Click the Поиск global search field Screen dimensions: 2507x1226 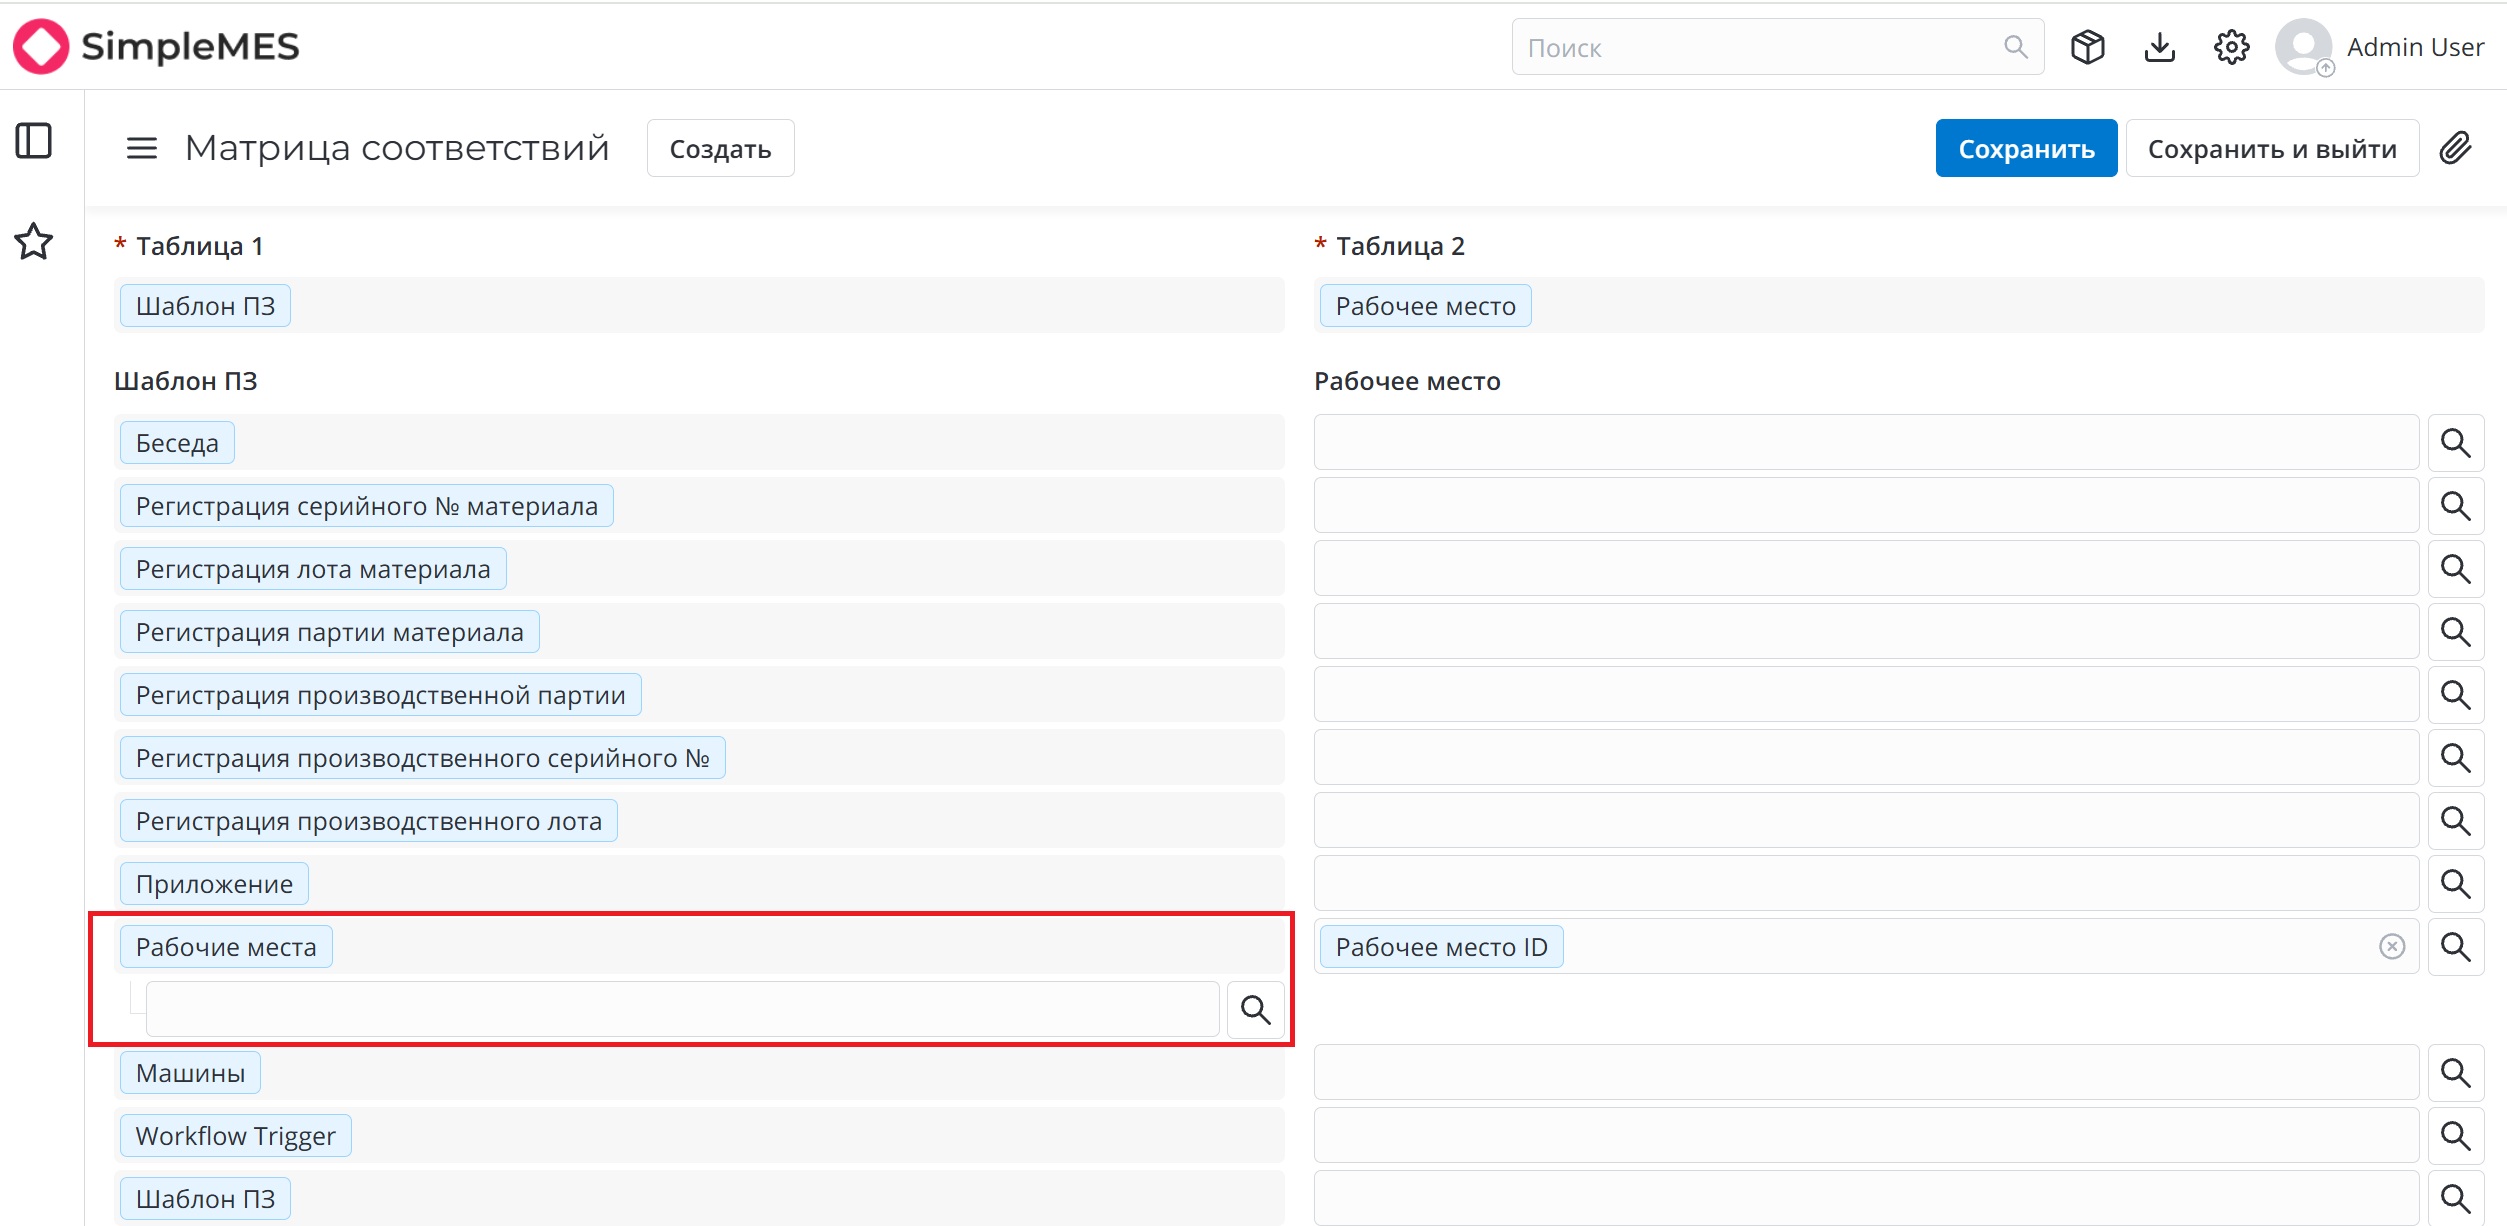point(1777,47)
